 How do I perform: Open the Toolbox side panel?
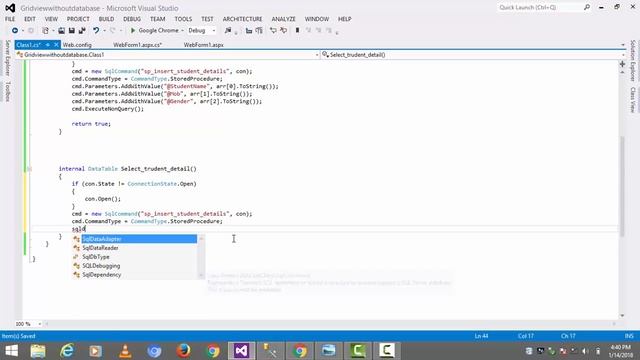[x=7, y=91]
